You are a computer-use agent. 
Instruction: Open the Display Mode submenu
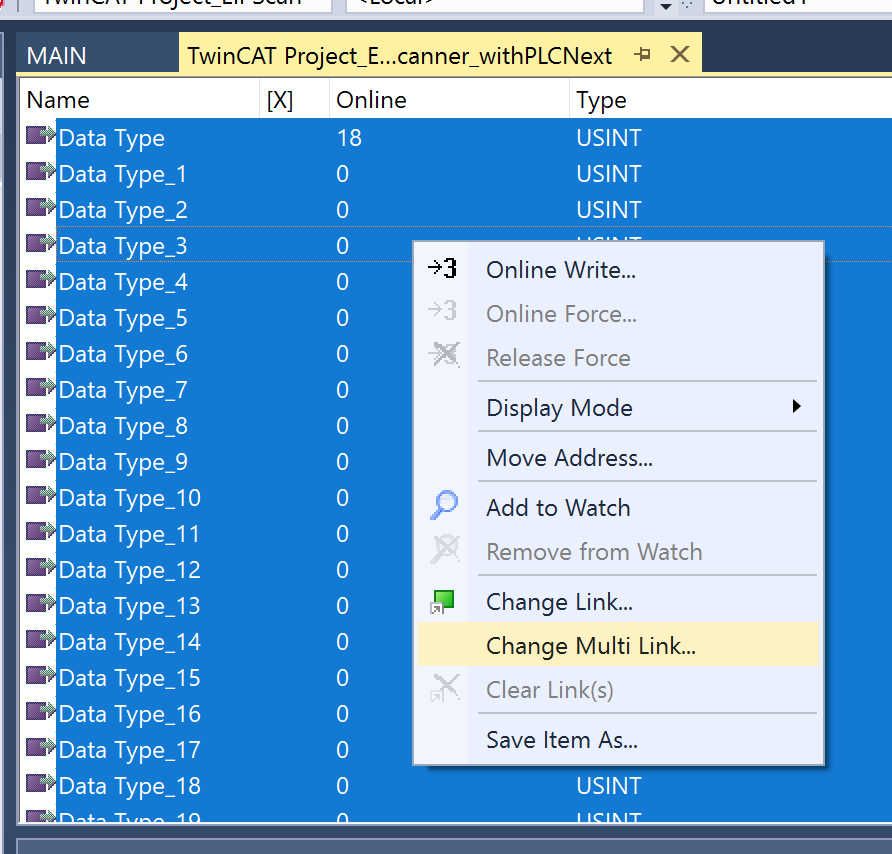618,407
